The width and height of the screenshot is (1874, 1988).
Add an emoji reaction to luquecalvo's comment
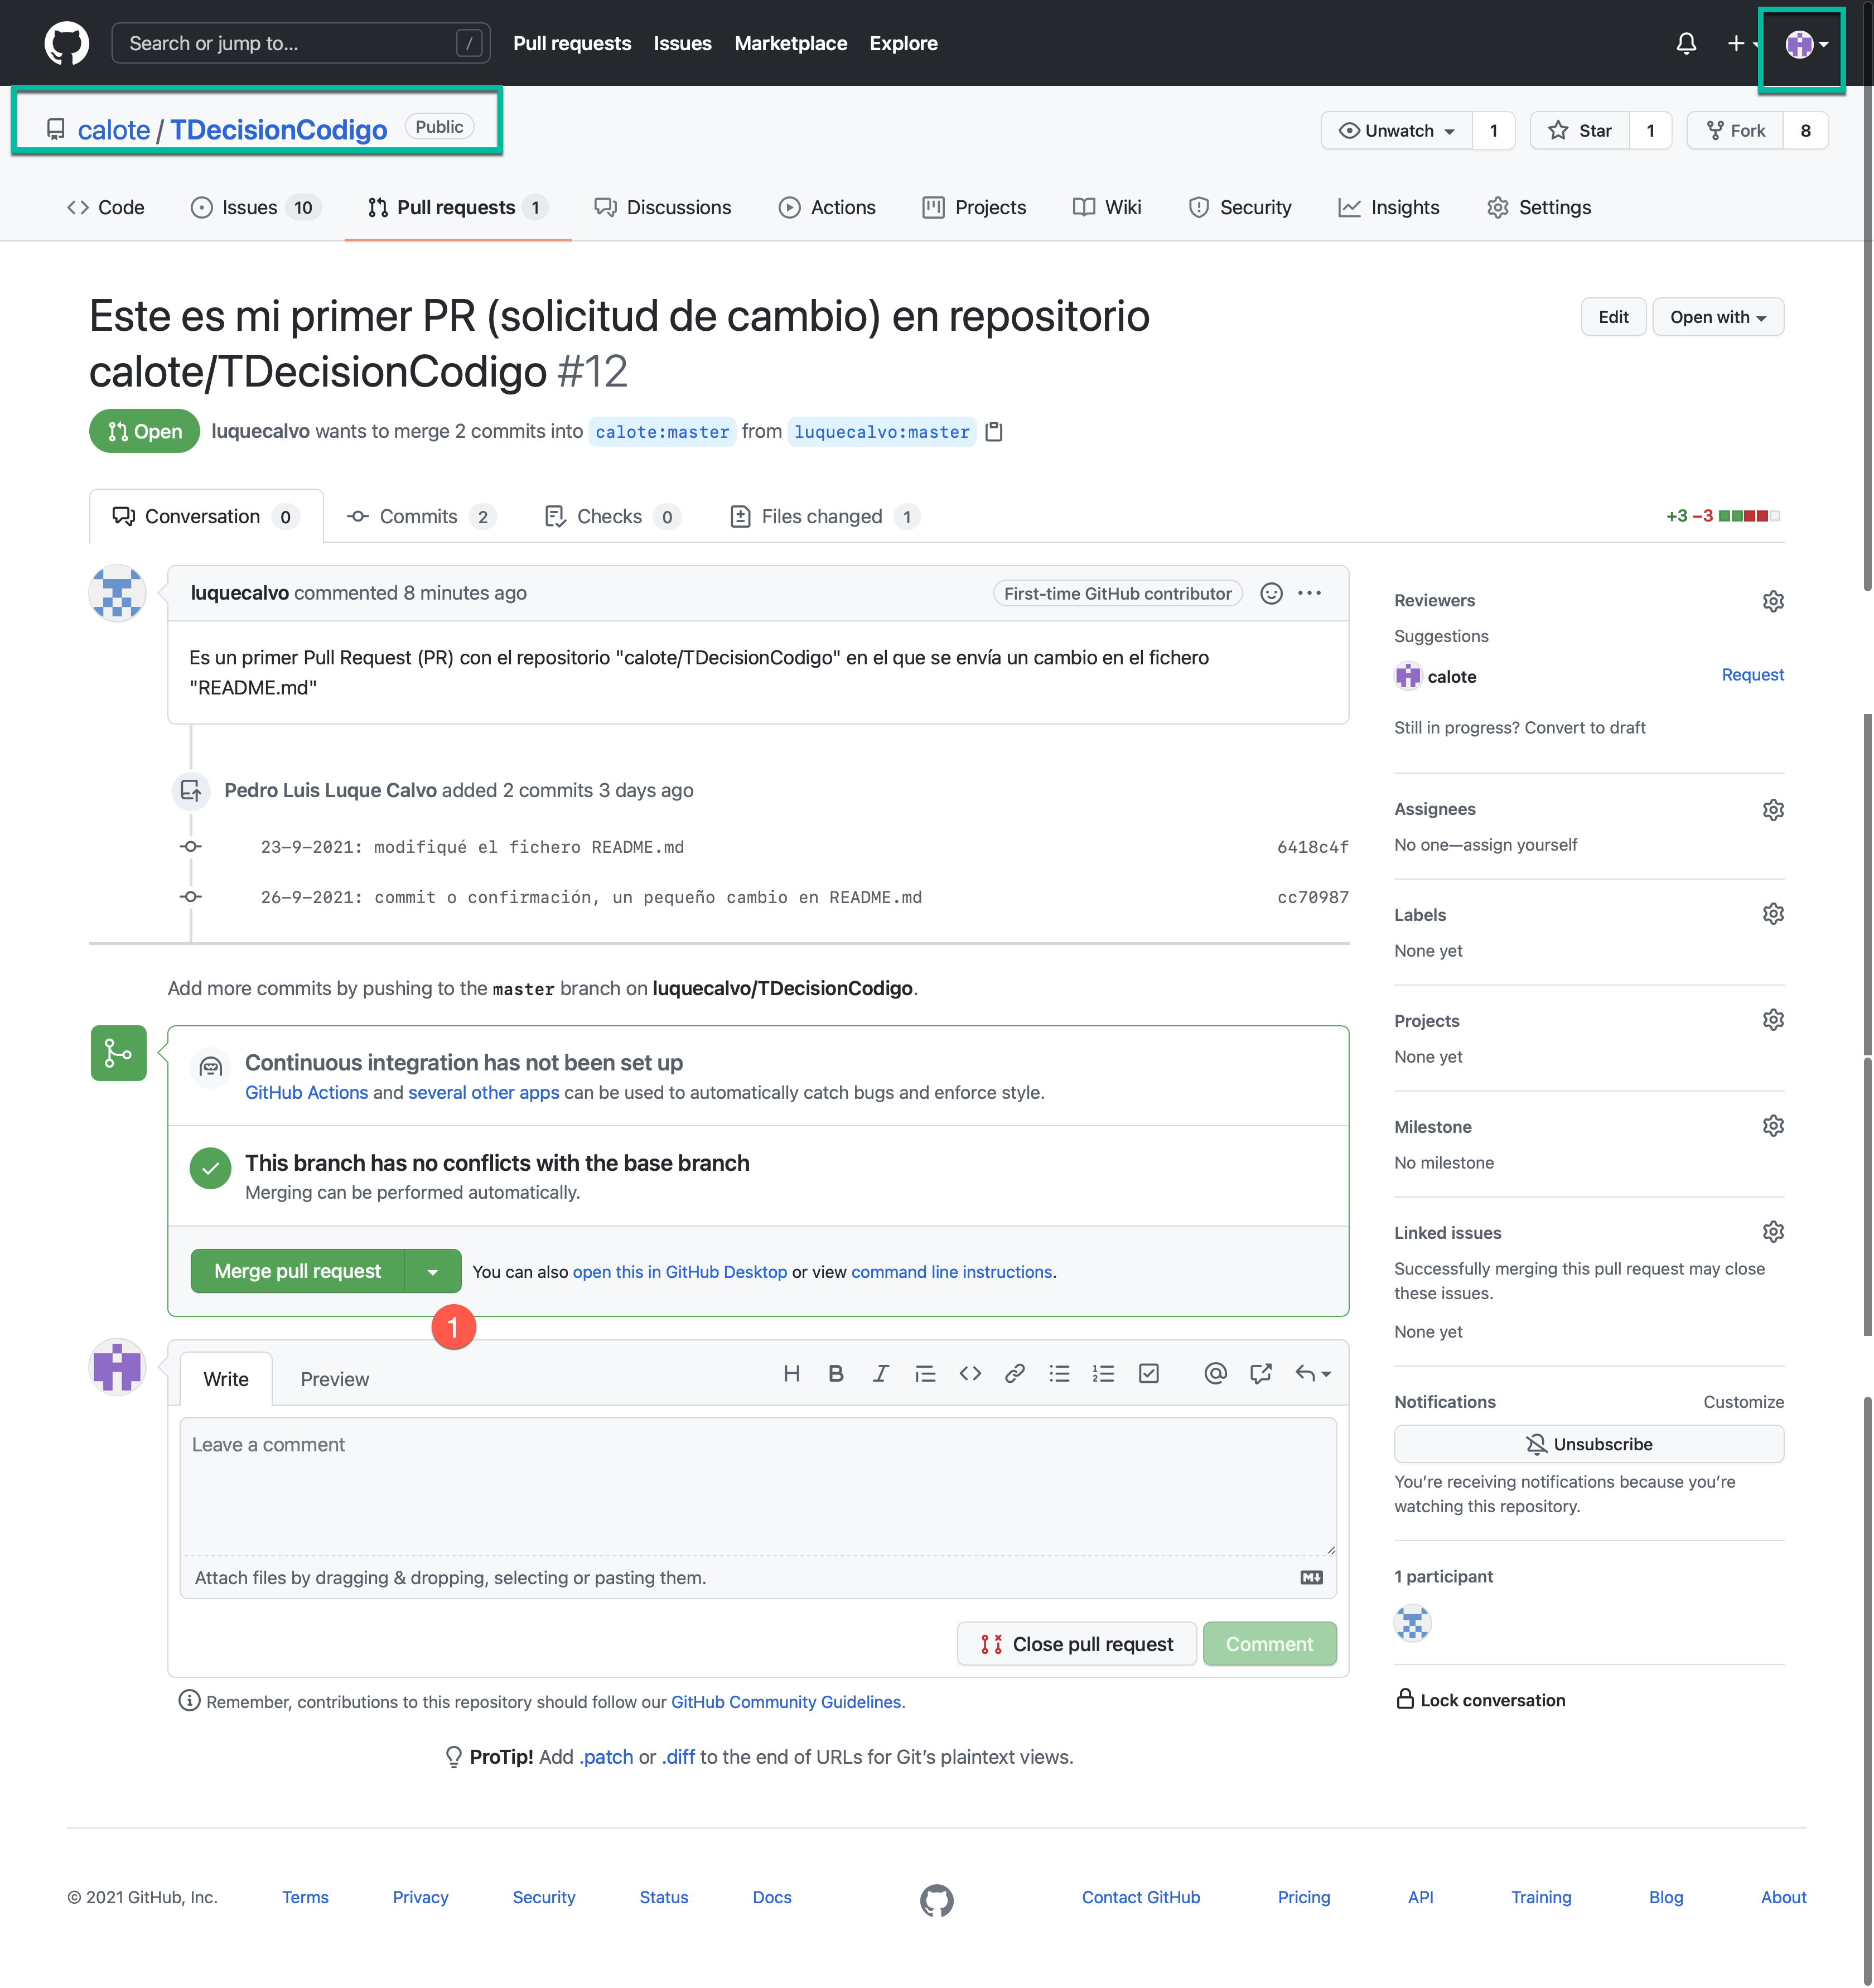click(1271, 593)
